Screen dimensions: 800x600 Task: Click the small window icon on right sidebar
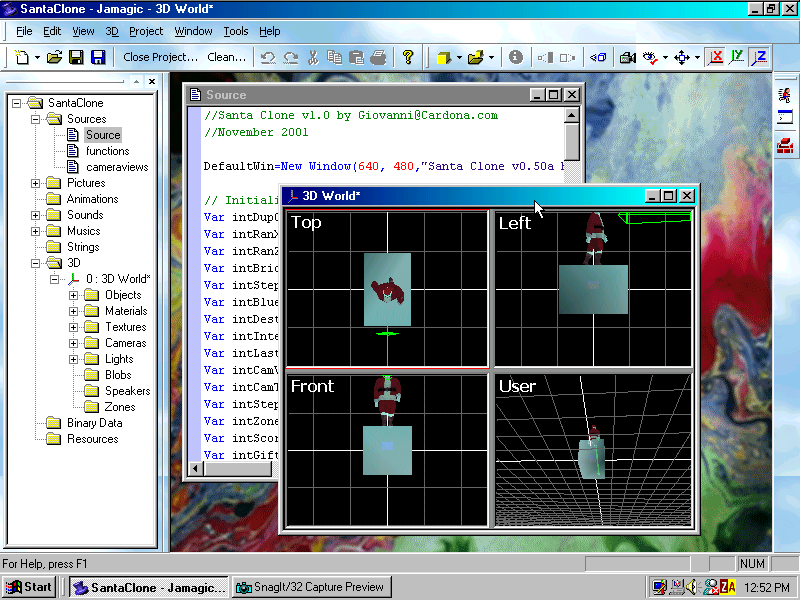[x=785, y=117]
